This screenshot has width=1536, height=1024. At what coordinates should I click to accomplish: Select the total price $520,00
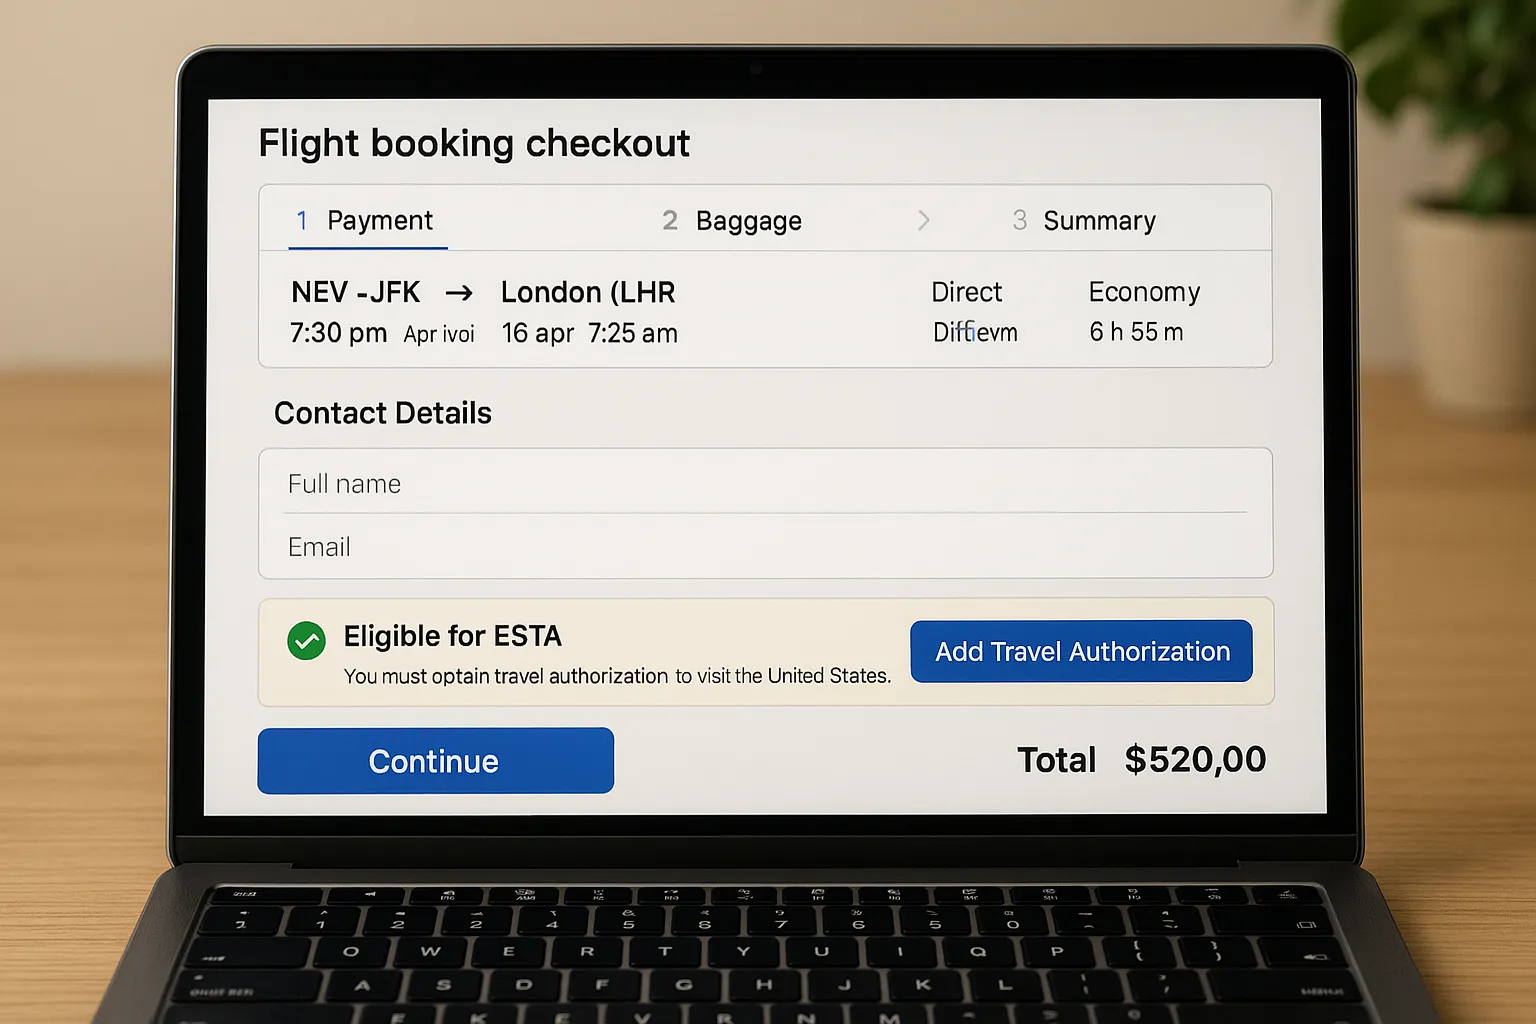(1195, 760)
